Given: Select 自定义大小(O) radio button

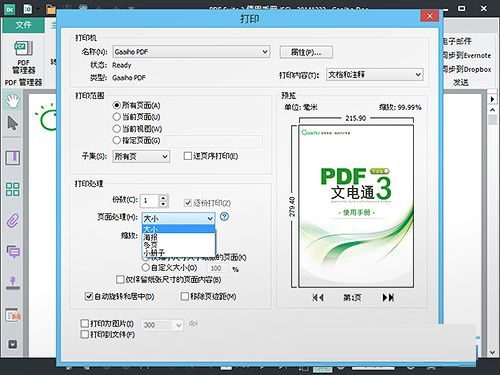Looking at the screenshot, I should [x=146, y=268].
